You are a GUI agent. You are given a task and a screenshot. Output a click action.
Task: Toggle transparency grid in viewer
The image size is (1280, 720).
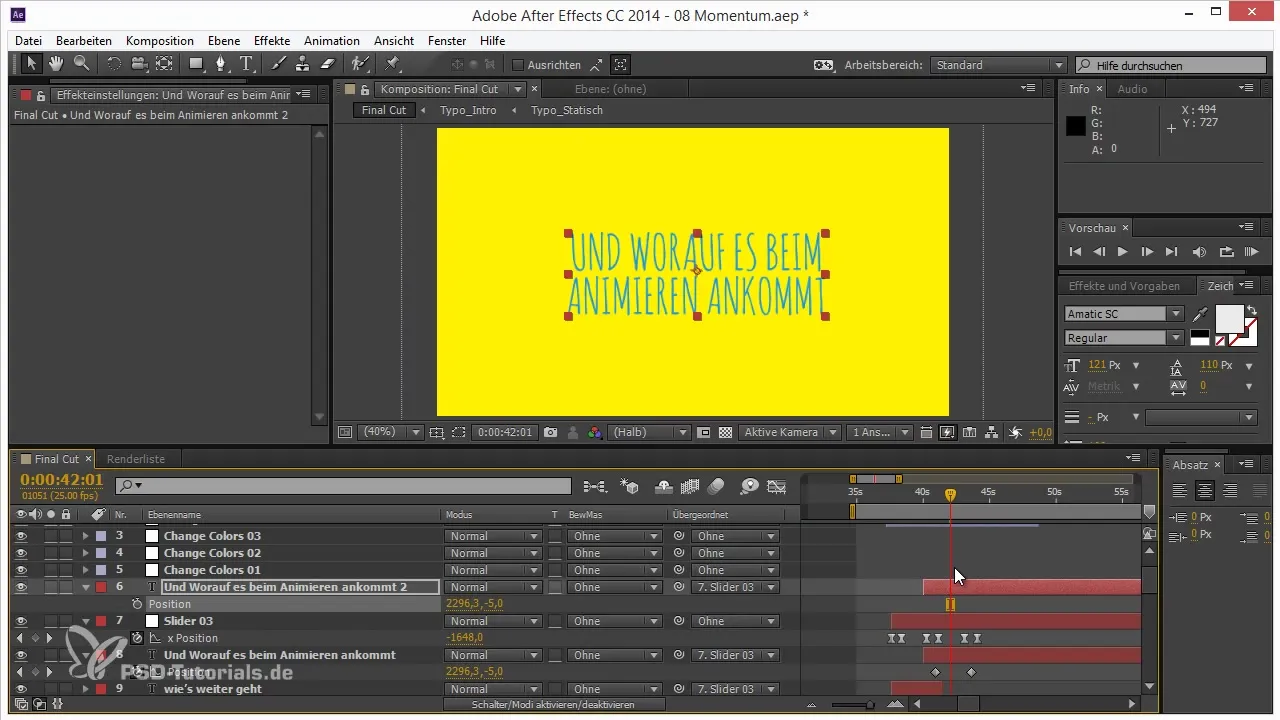coord(726,433)
